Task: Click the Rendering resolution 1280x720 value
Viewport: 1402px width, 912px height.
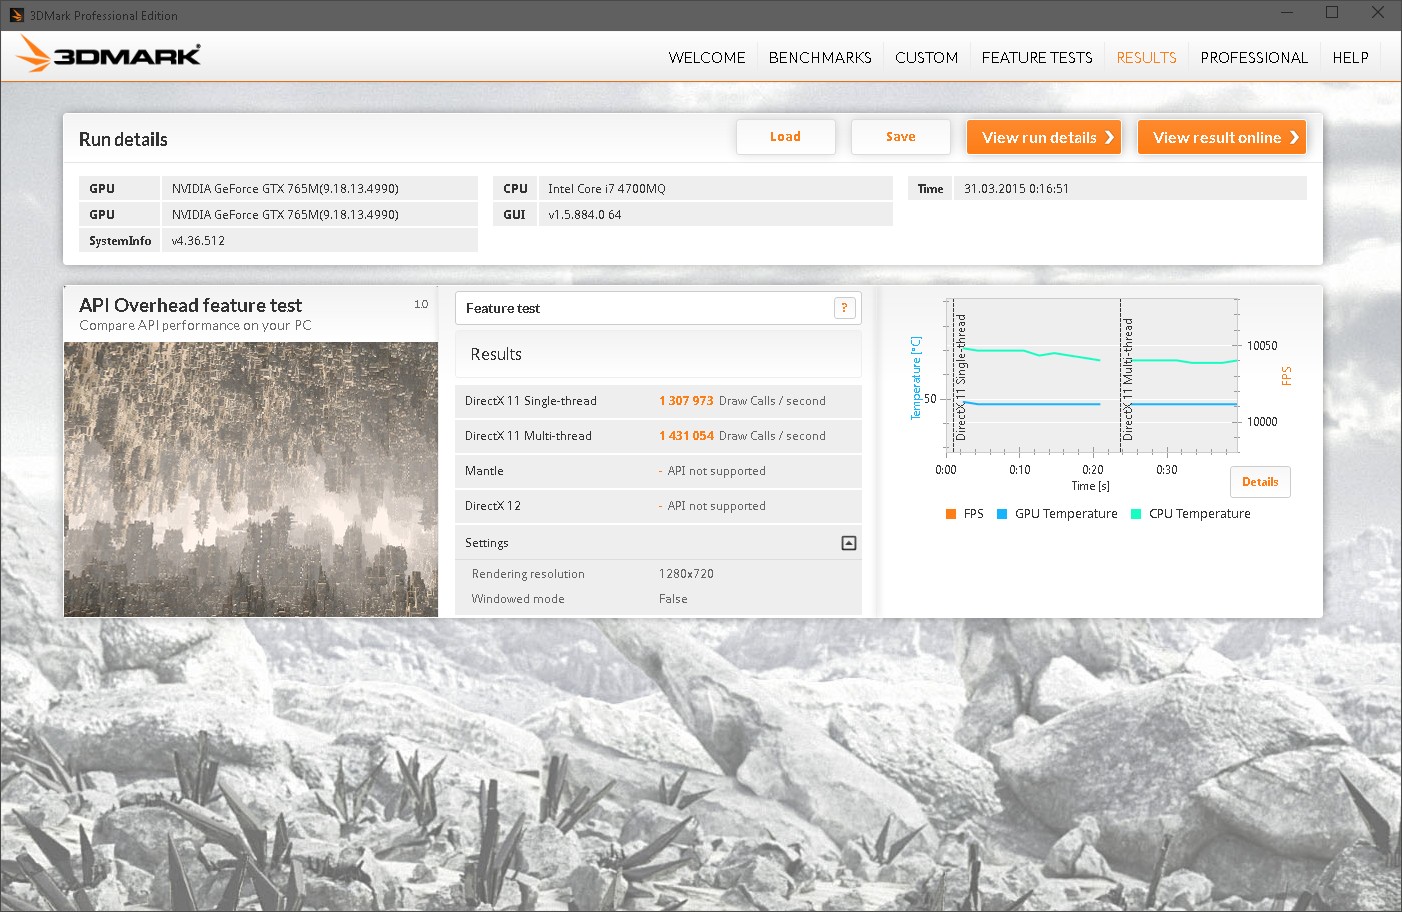Action: click(686, 574)
